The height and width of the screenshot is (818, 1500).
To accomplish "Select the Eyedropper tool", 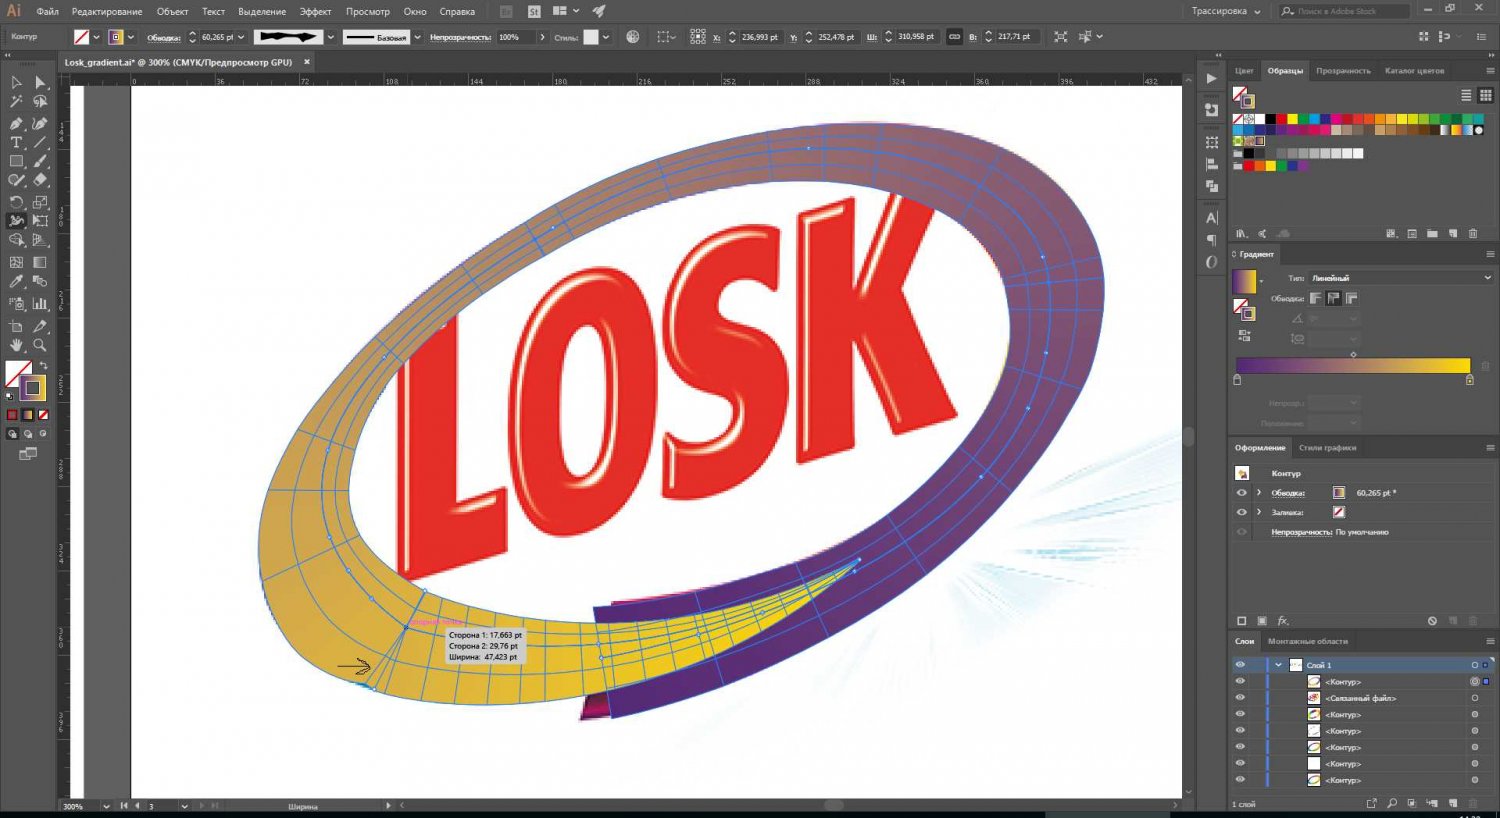I will click(16, 282).
